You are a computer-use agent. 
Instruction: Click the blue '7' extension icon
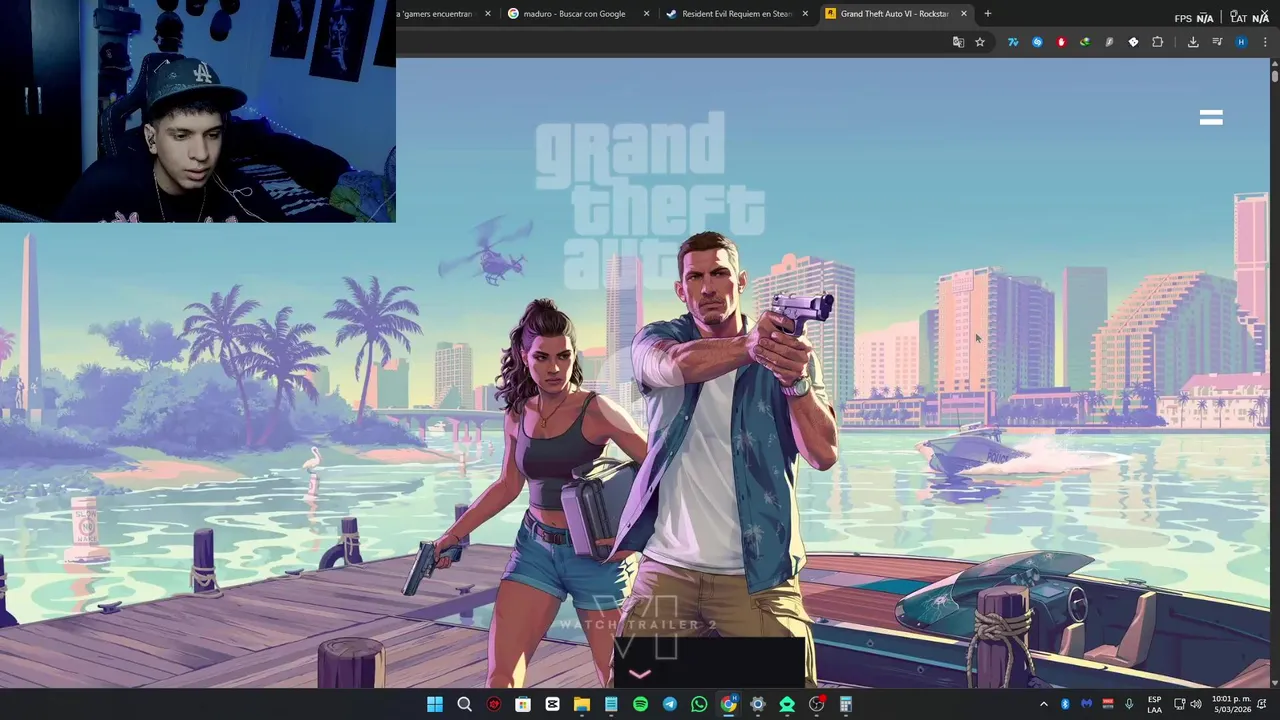pos(1013,42)
